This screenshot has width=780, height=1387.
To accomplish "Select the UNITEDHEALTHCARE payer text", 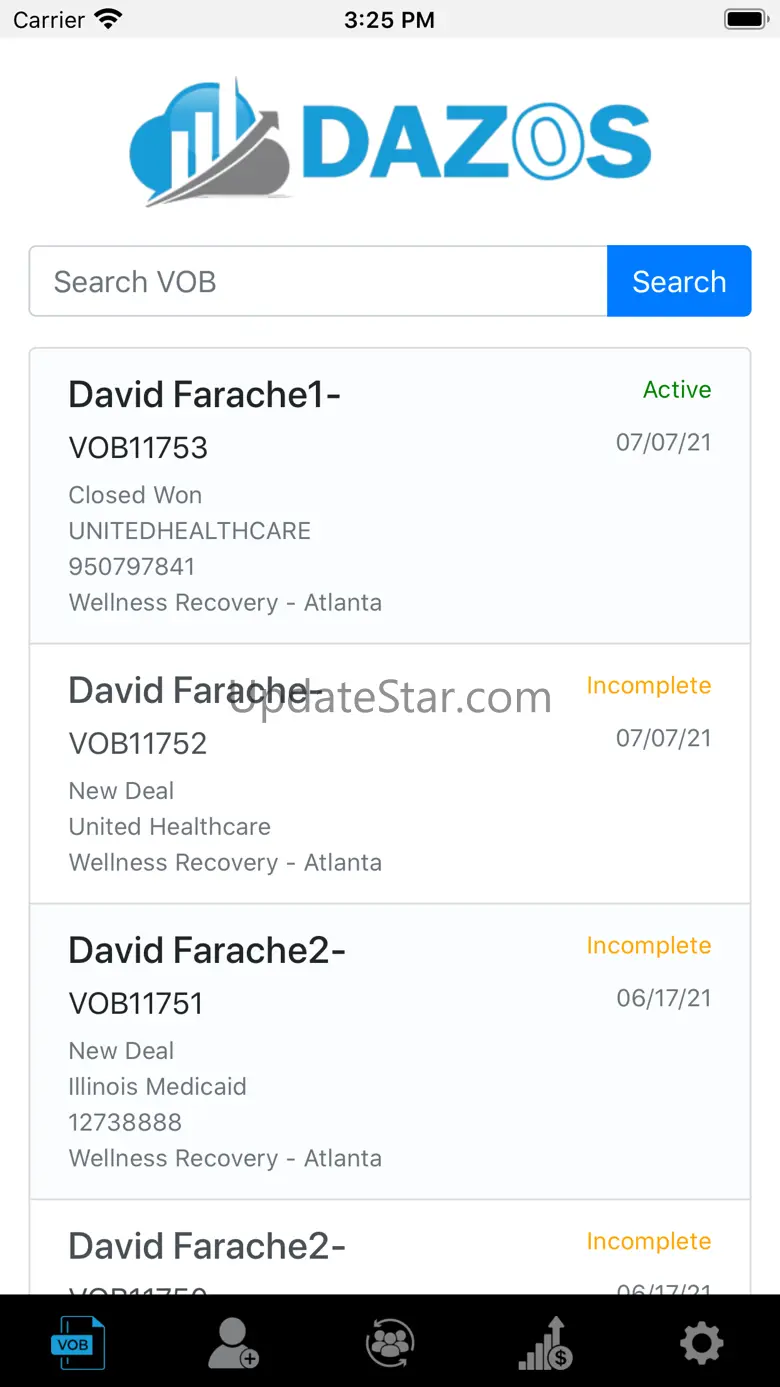I will click(190, 531).
